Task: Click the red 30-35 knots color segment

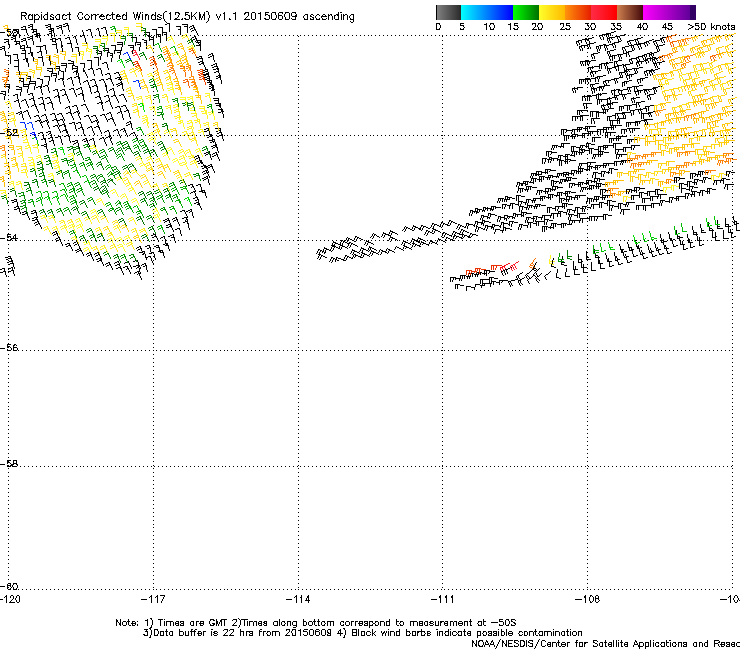Action: 604,12
